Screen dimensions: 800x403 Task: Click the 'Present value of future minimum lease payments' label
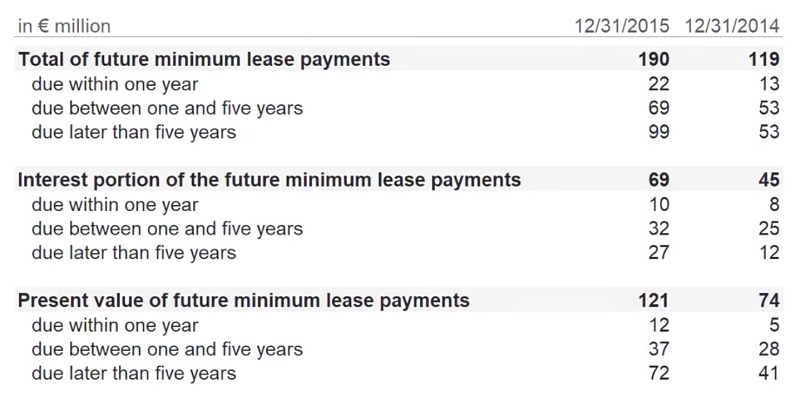[x=243, y=300]
